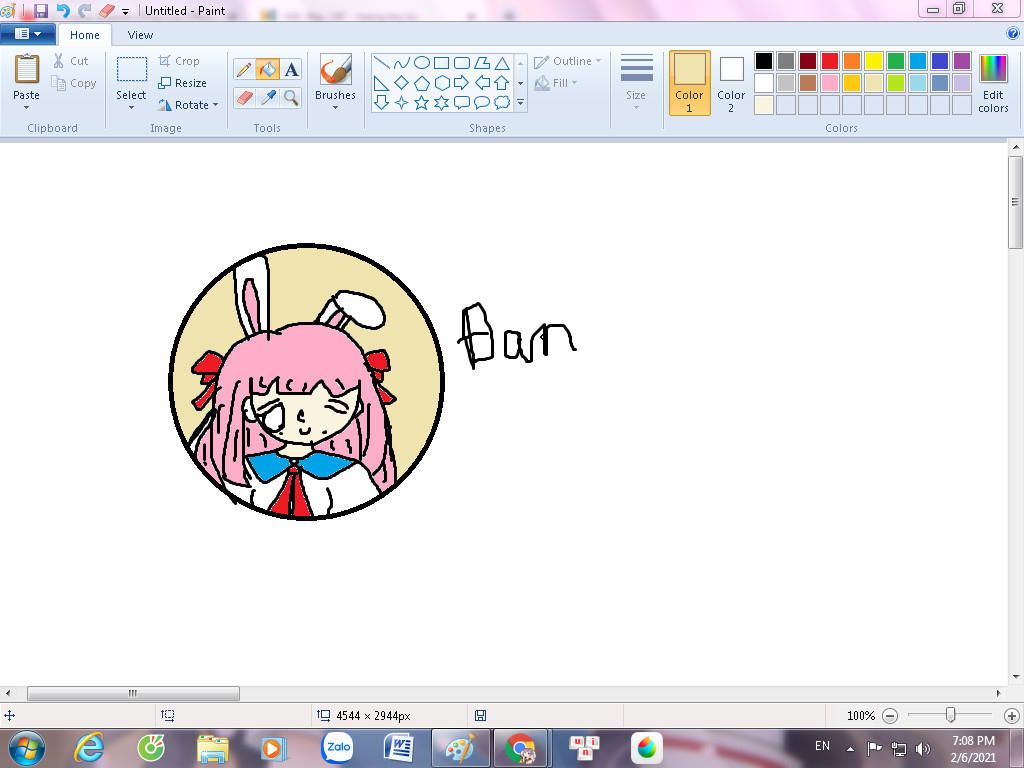Choose the Line shape
The width and height of the screenshot is (1024, 768).
(382, 63)
